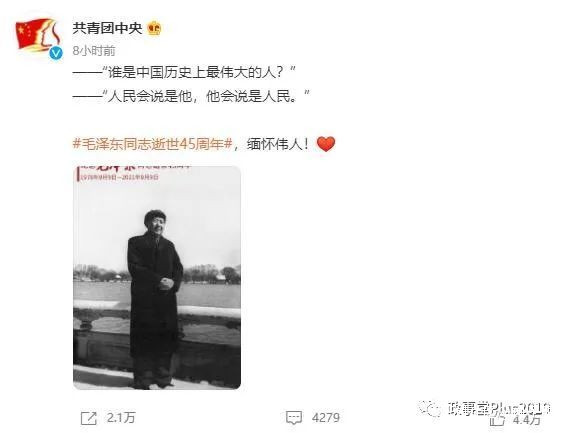Screen dimensions: 568x433
Task: Open the 共青团中央 account name link
Action: pos(107,28)
